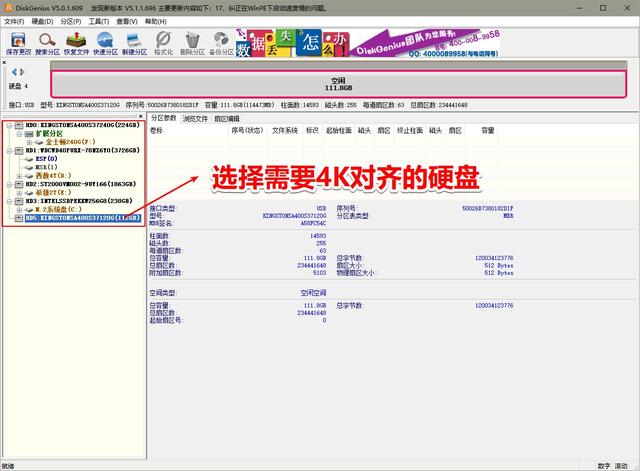This screenshot has width=640, height=471.
Task: Open the 帮助(H) menu
Action: pos(156,21)
